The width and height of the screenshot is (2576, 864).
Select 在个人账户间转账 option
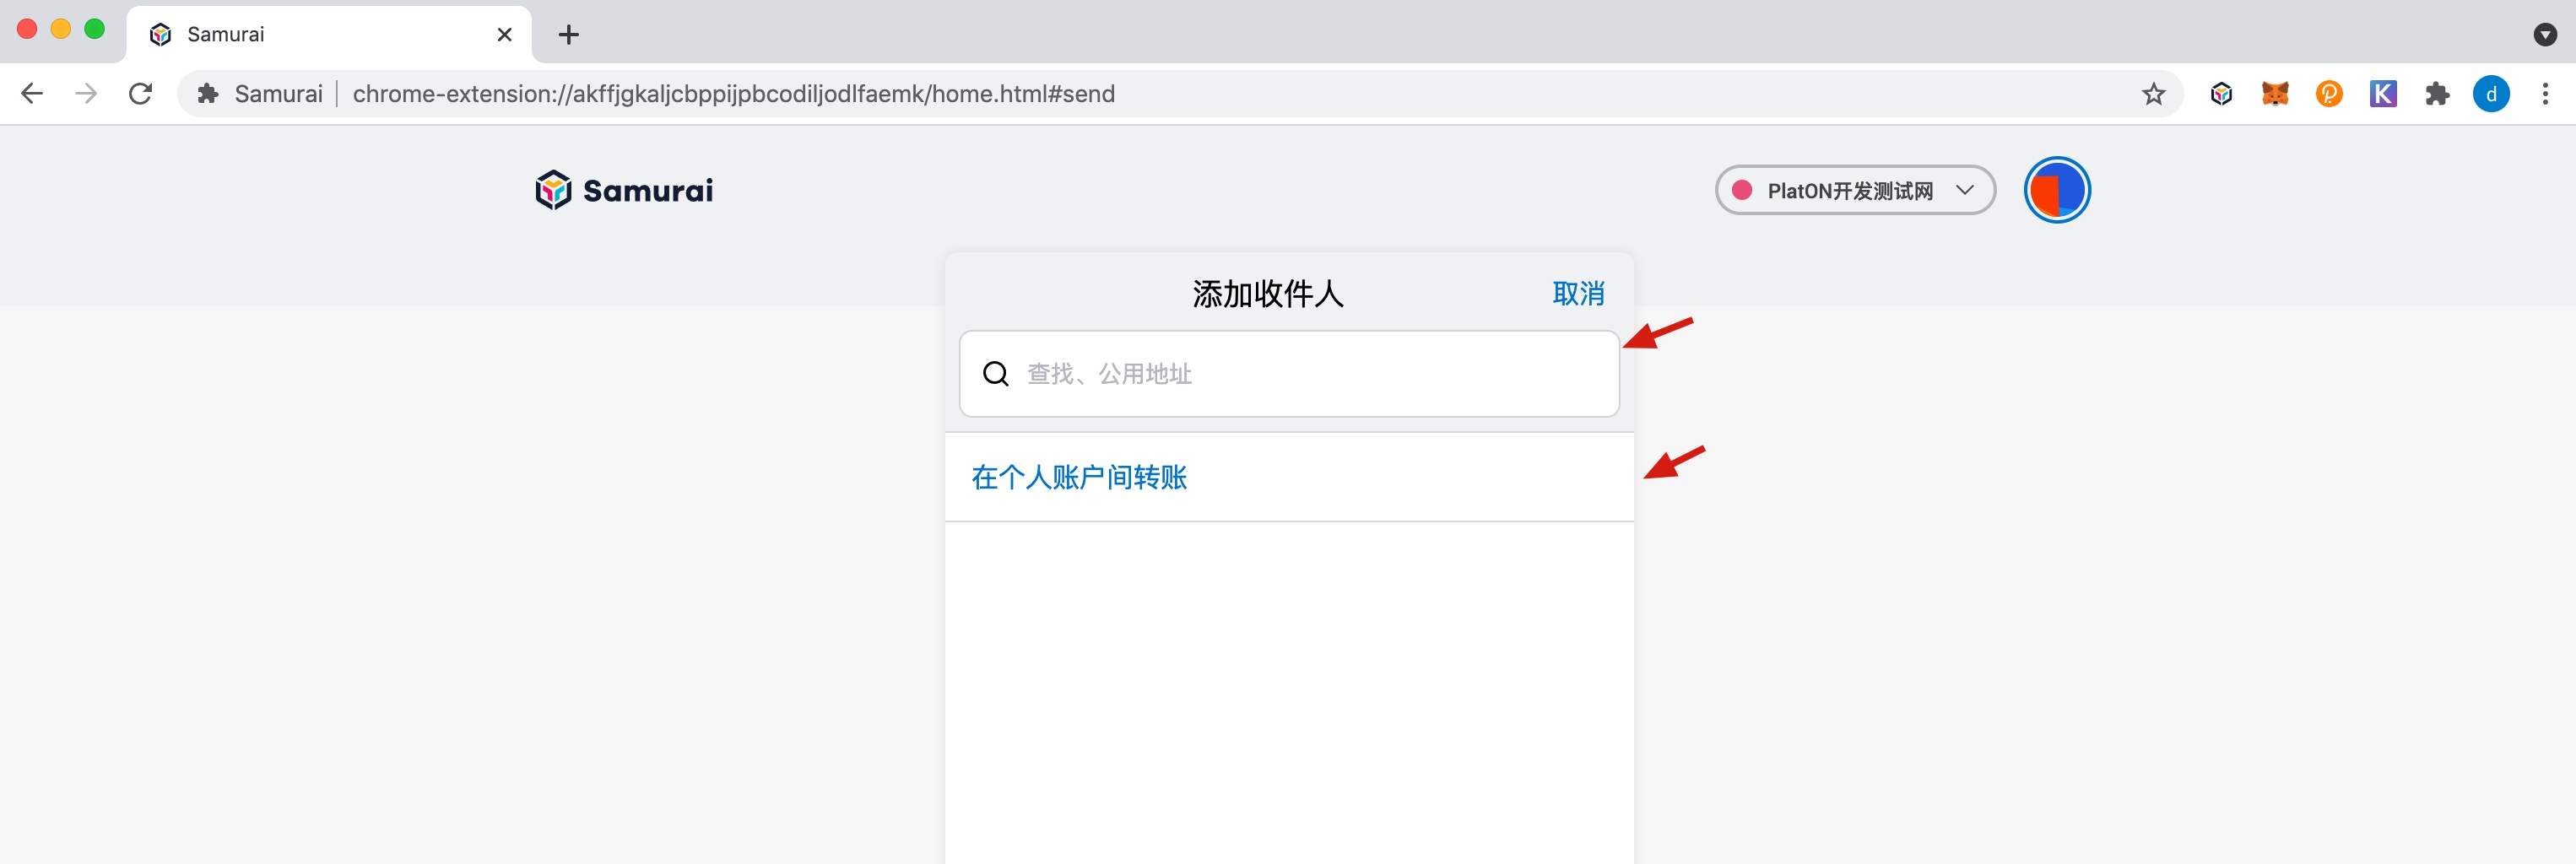pyautogui.click(x=1289, y=477)
